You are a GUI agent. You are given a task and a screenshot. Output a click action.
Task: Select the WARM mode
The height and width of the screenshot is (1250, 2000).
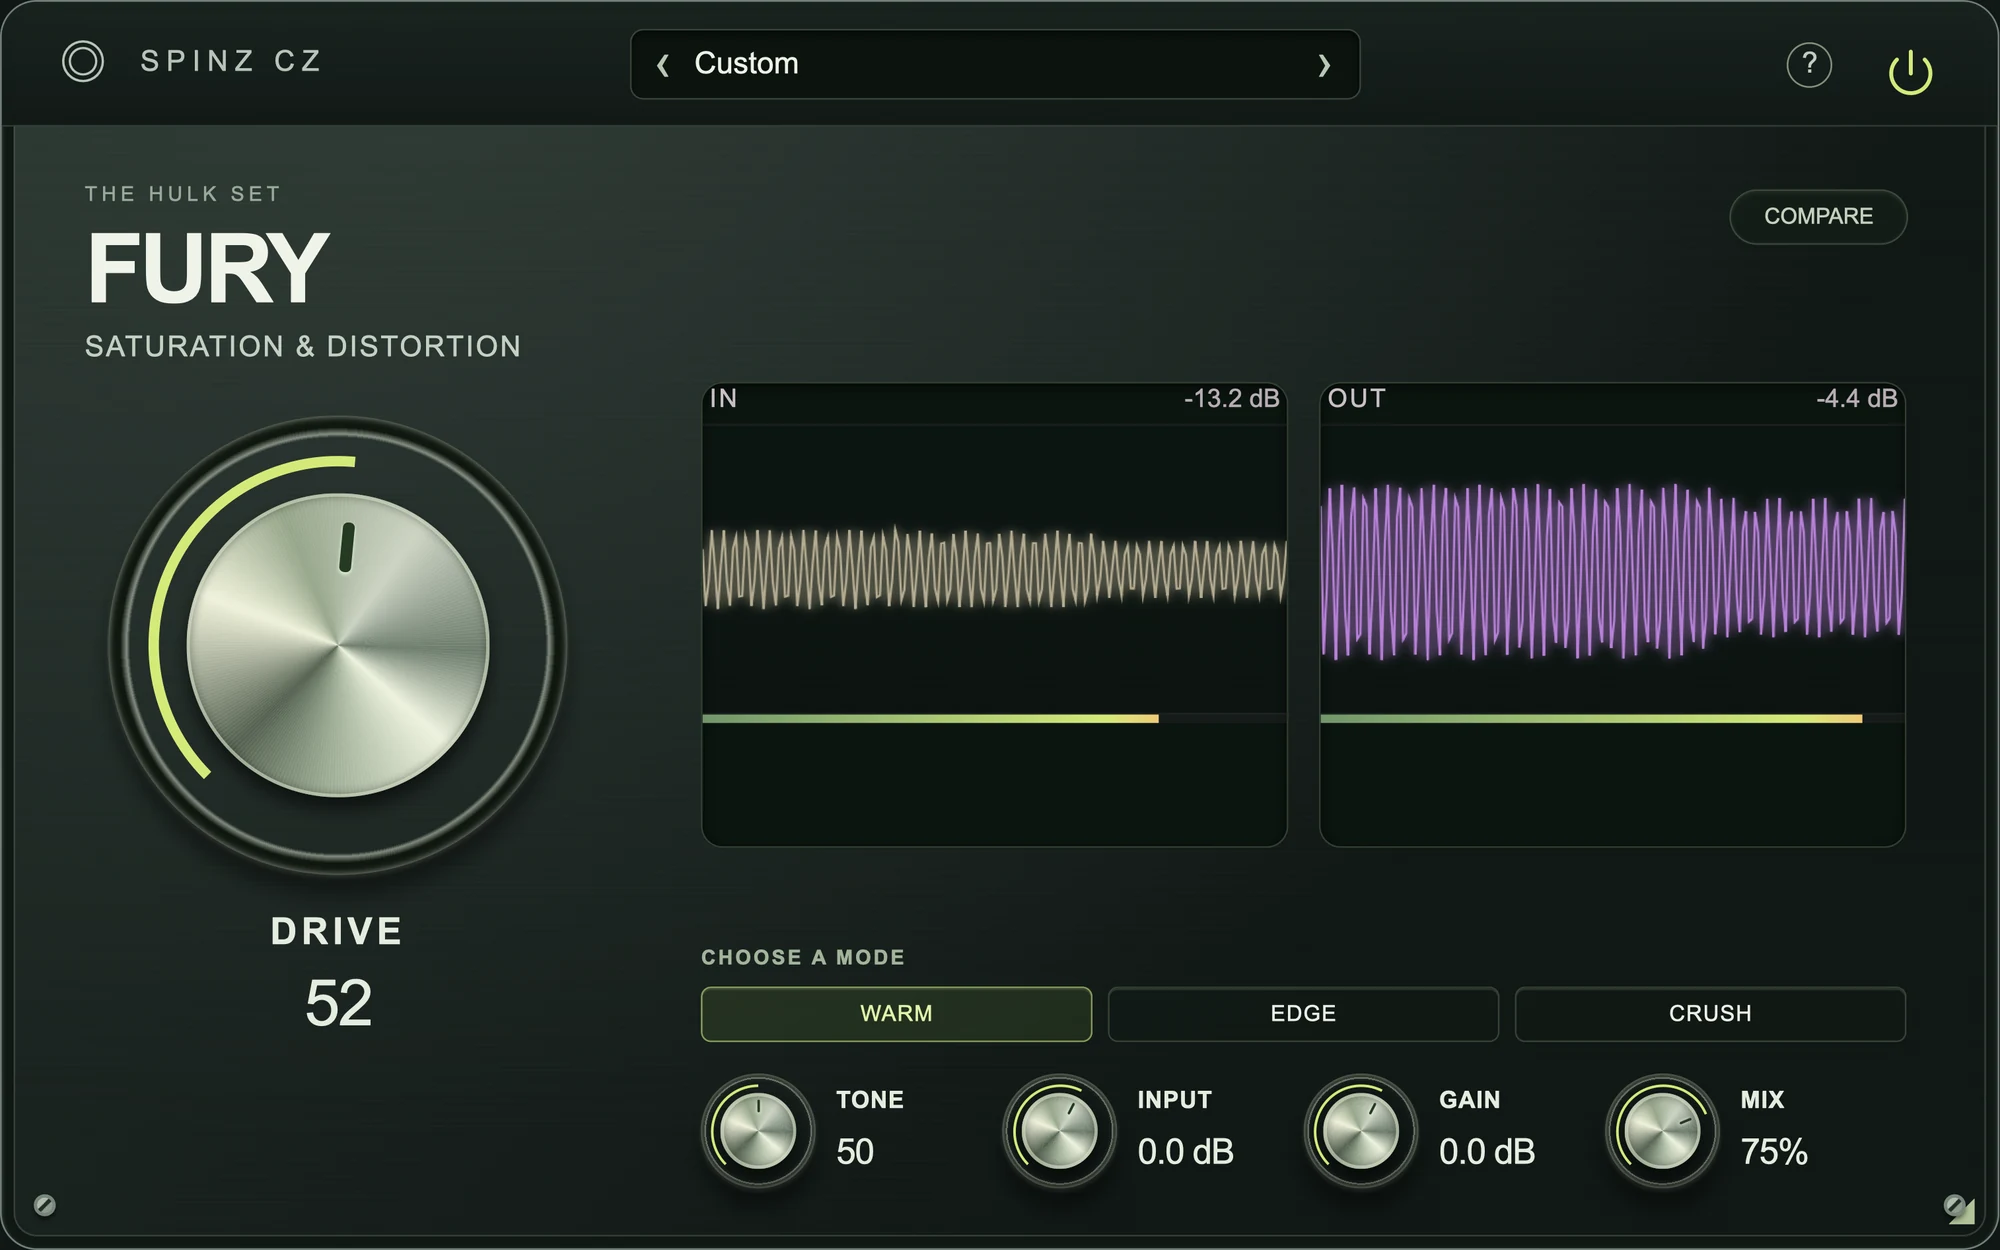click(x=896, y=1014)
